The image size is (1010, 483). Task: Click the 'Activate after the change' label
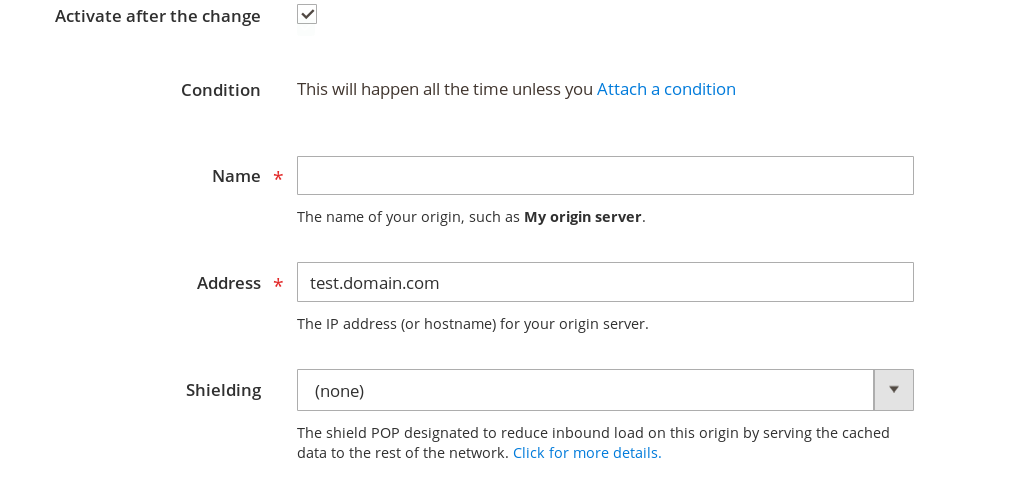point(157,16)
